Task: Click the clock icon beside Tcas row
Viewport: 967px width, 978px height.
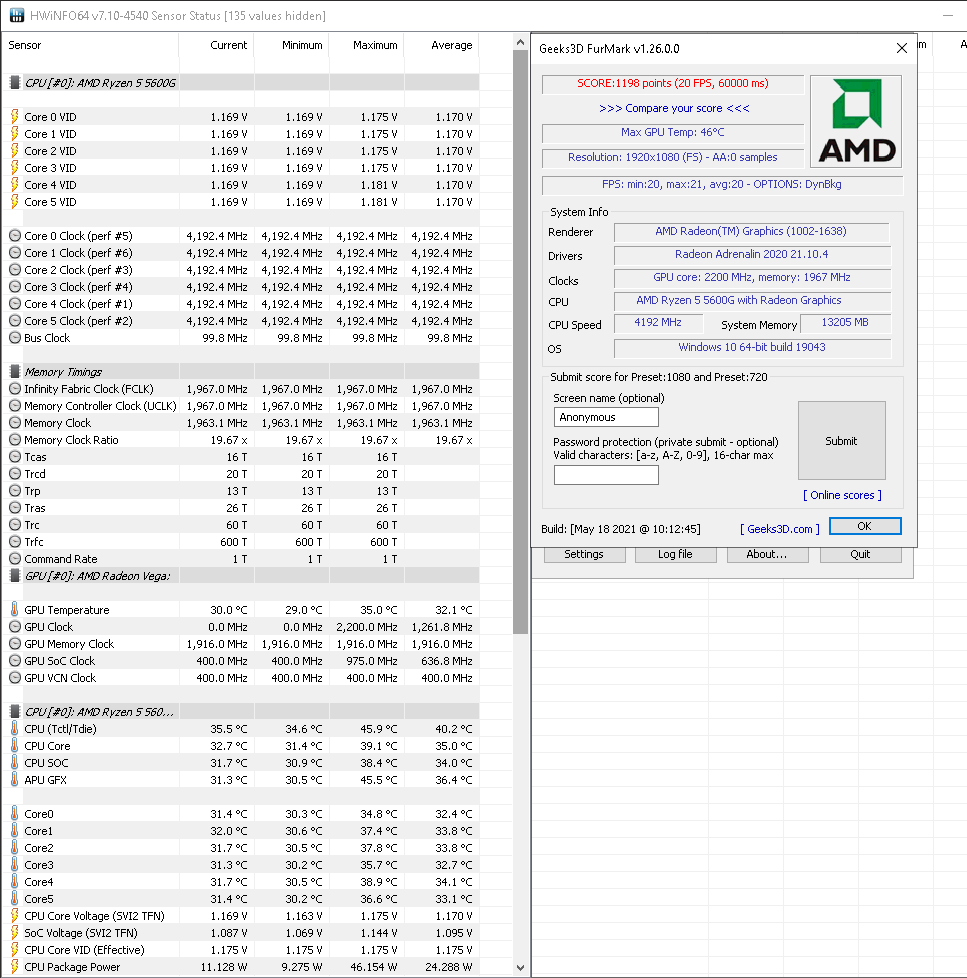Action: (15, 457)
